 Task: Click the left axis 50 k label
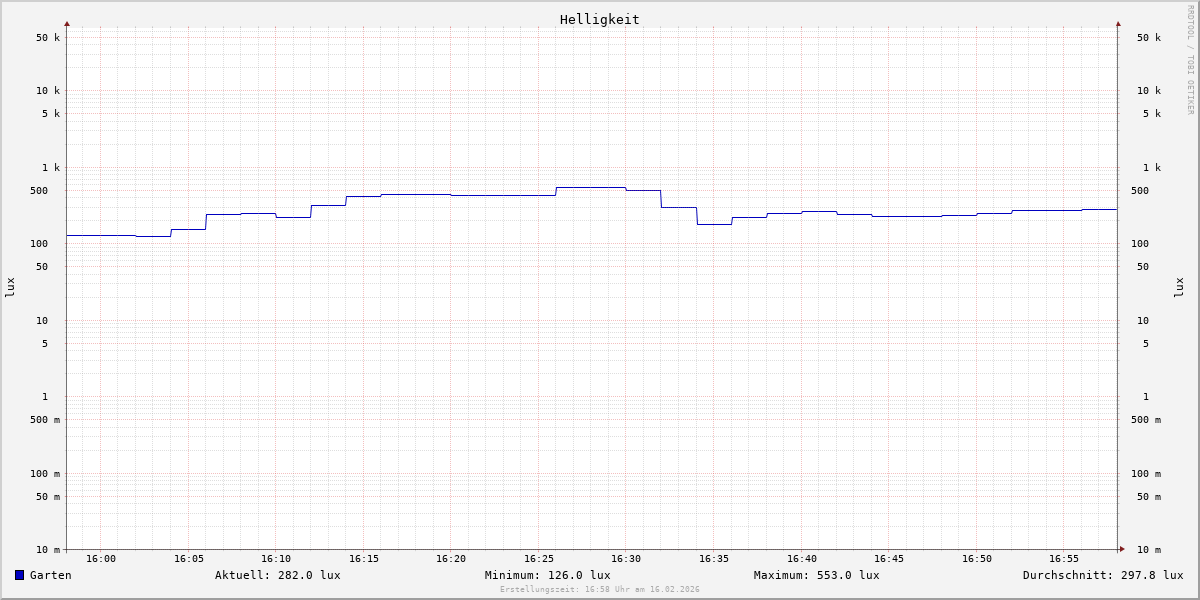pos(48,38)
